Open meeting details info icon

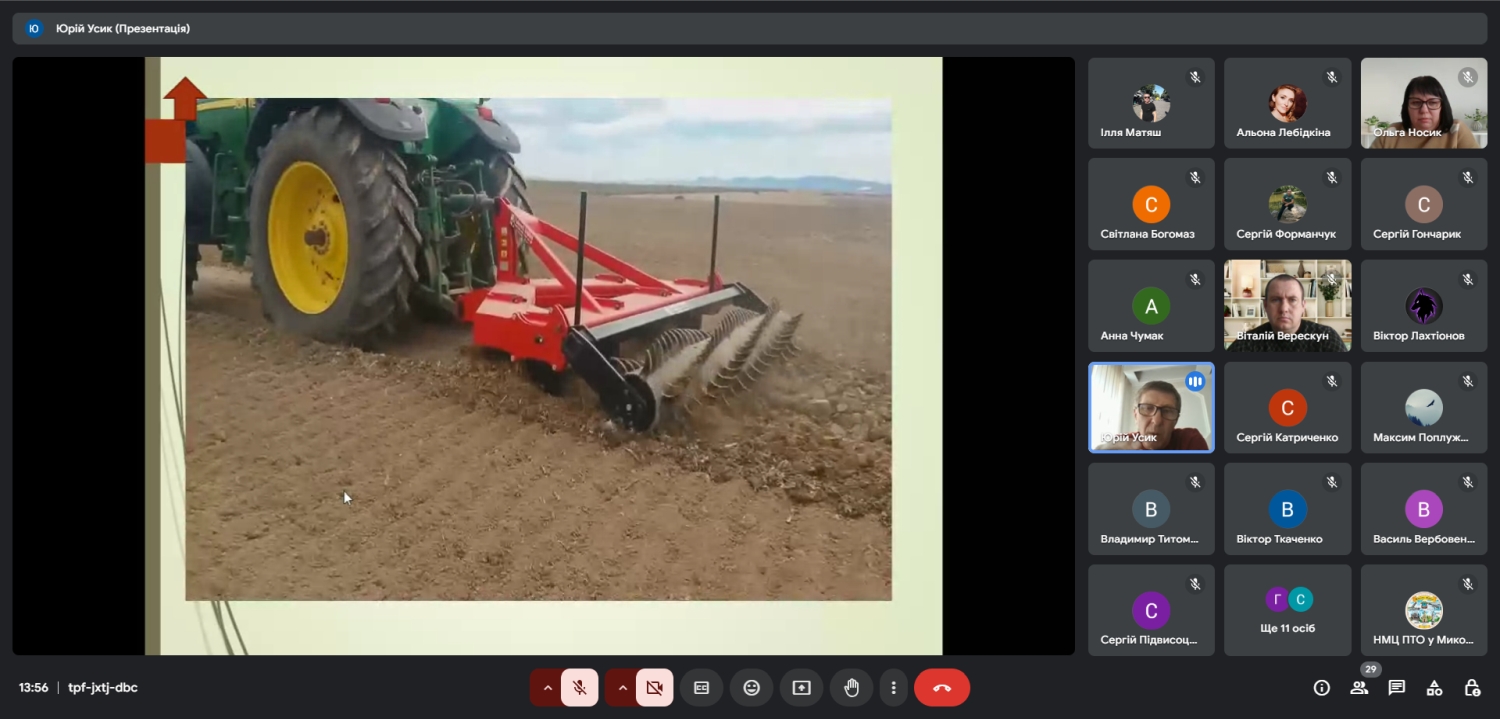1322,688
